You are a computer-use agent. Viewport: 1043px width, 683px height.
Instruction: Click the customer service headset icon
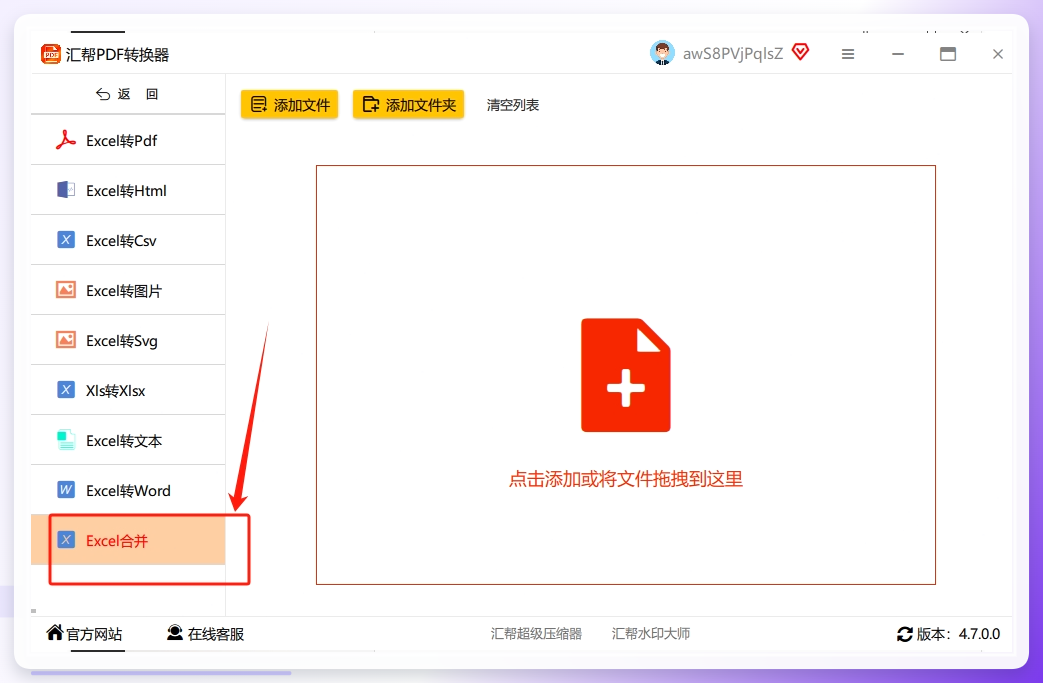pyautogui.click(x=175, y=632)
